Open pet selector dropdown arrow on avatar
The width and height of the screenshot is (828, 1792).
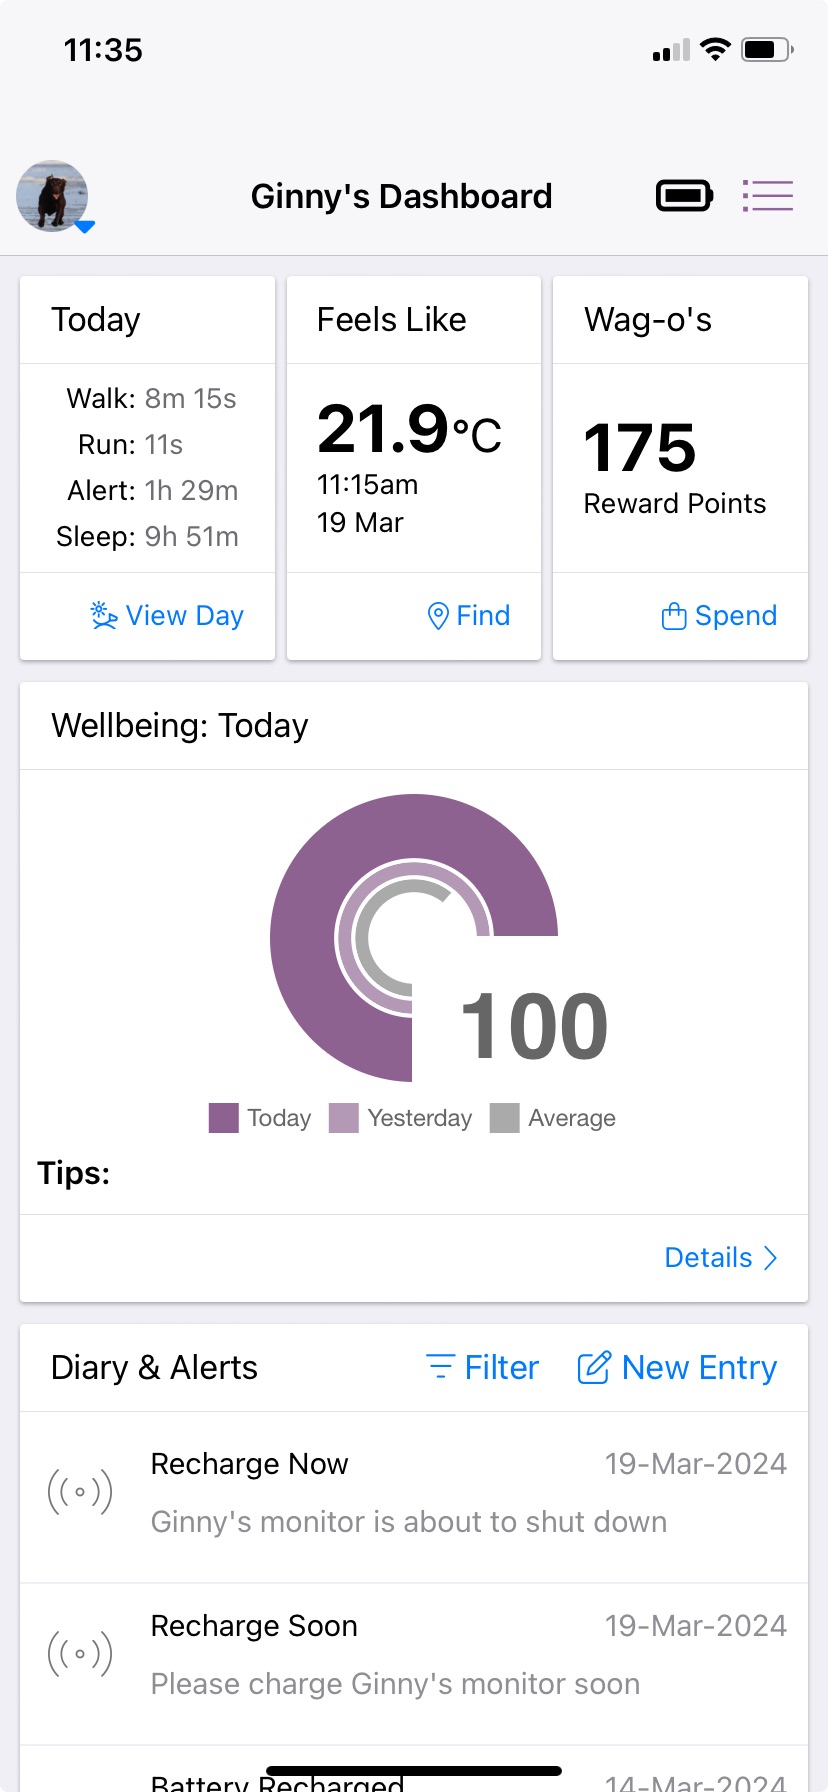(86, 227)
